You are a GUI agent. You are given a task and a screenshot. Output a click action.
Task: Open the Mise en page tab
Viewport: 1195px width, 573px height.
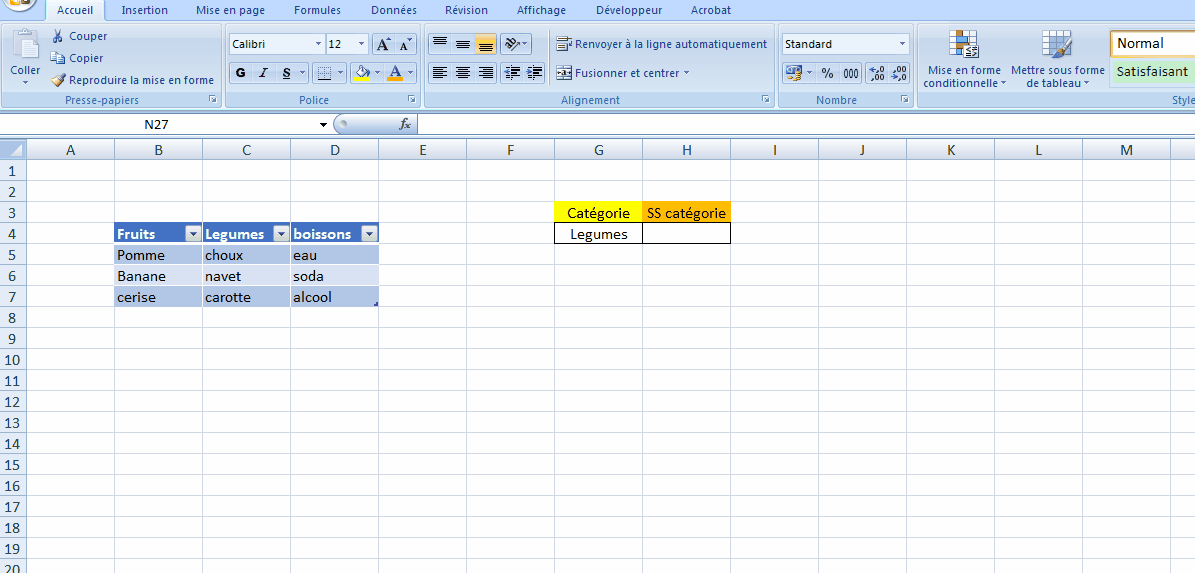pos(230,10)
